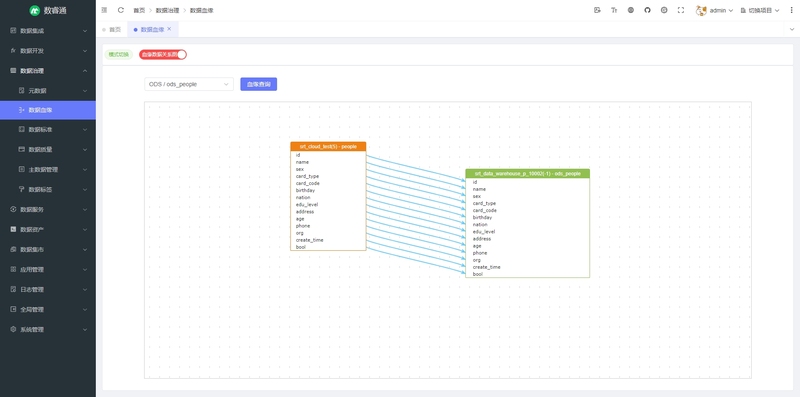The image size is (800, 397).
Task: Close the 数据血缘 tab
Action: click(x=169, y=29)
